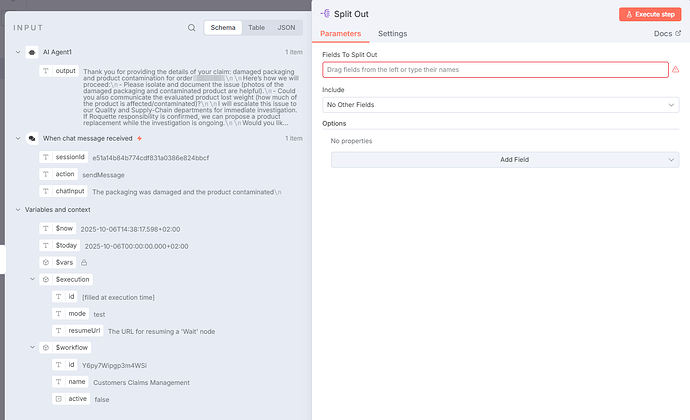
Task: Collapse the AI Agent1 section
Action: tap(18, 51)
